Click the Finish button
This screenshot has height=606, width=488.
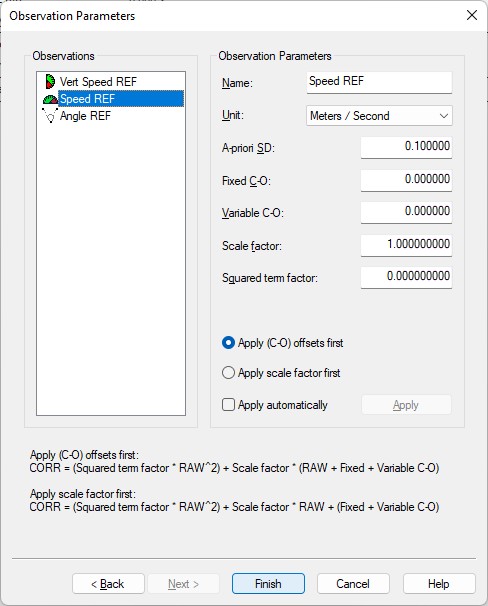click(268, 584)
